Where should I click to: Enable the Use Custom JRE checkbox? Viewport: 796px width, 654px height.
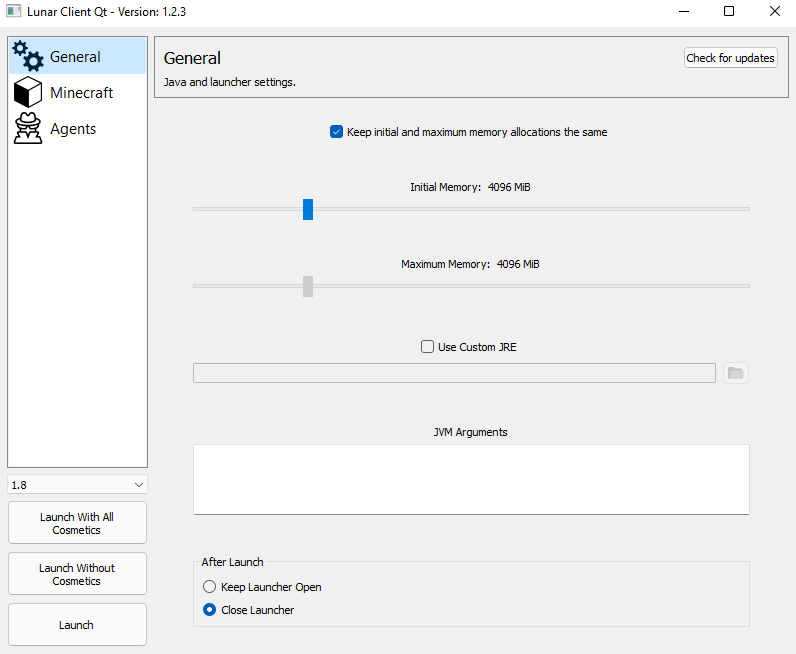[428, 347]
